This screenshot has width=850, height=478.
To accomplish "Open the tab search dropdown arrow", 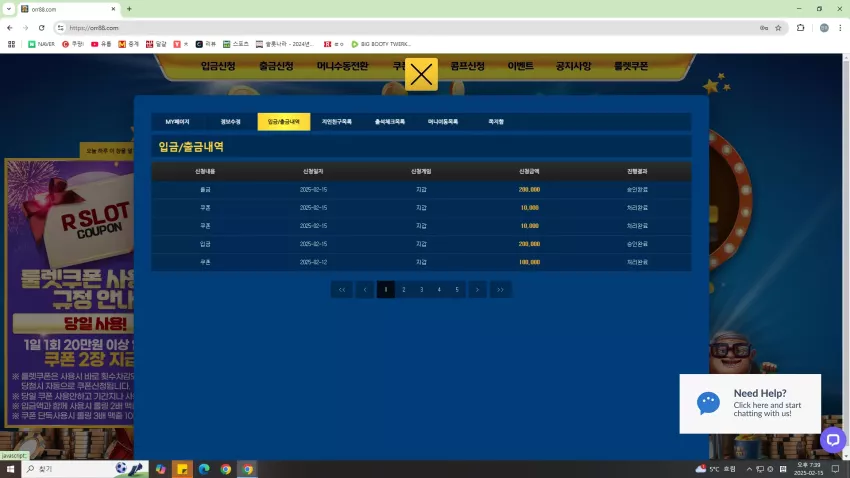I will click(9, 9).
